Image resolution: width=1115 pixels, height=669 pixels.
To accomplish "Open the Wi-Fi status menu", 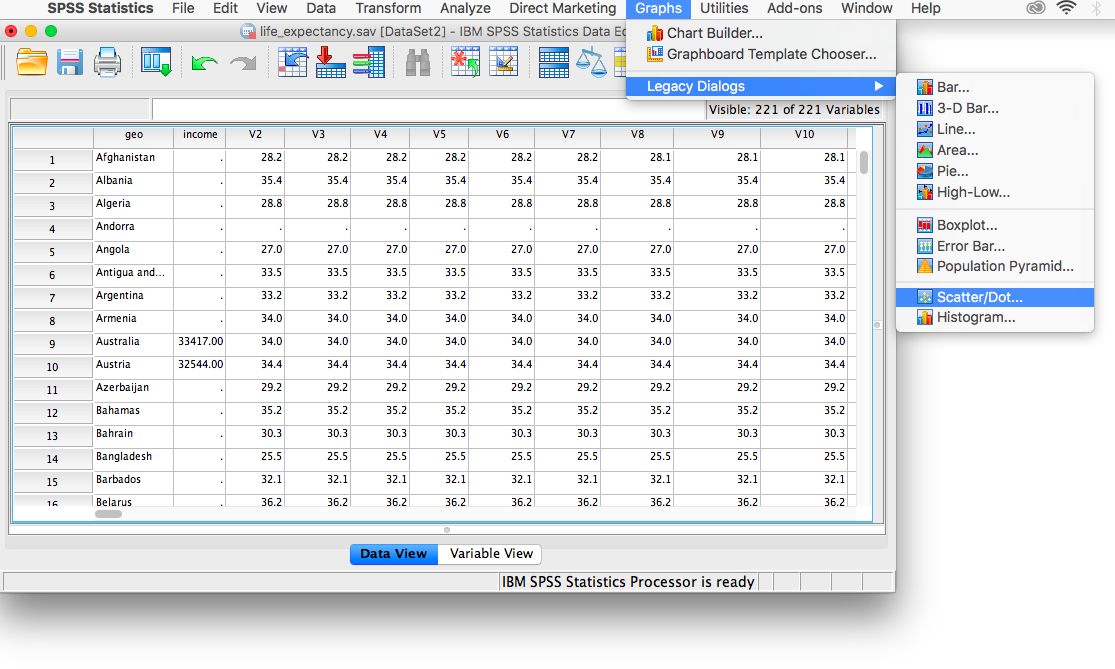I will tap(1066, 8).
